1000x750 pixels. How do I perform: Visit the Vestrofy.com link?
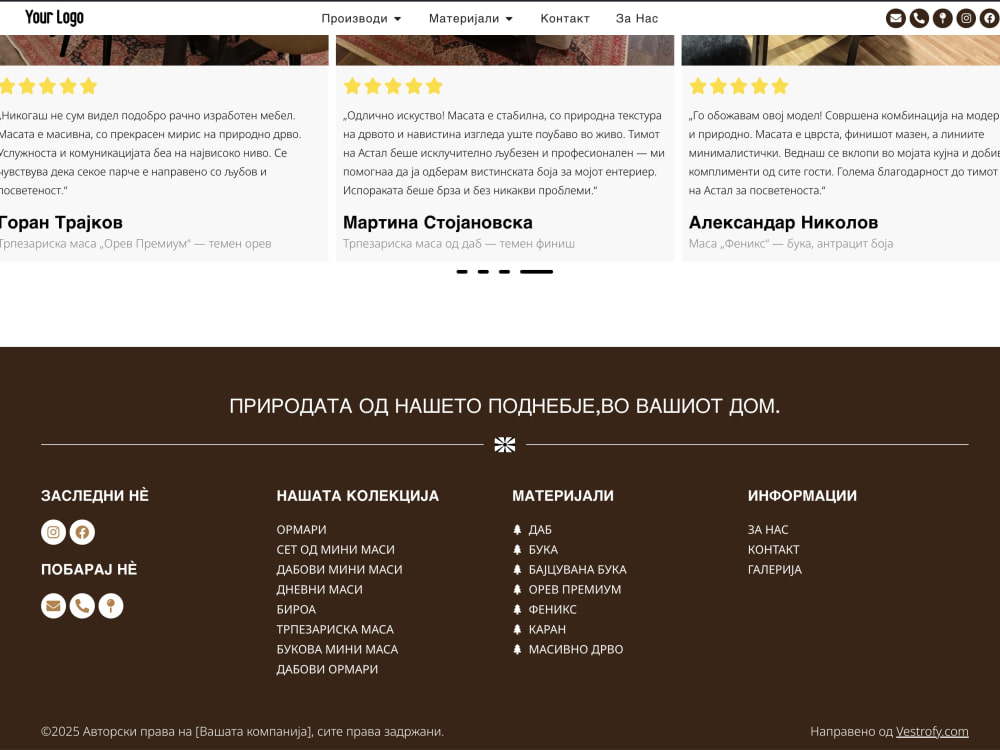tap(932, 732)
